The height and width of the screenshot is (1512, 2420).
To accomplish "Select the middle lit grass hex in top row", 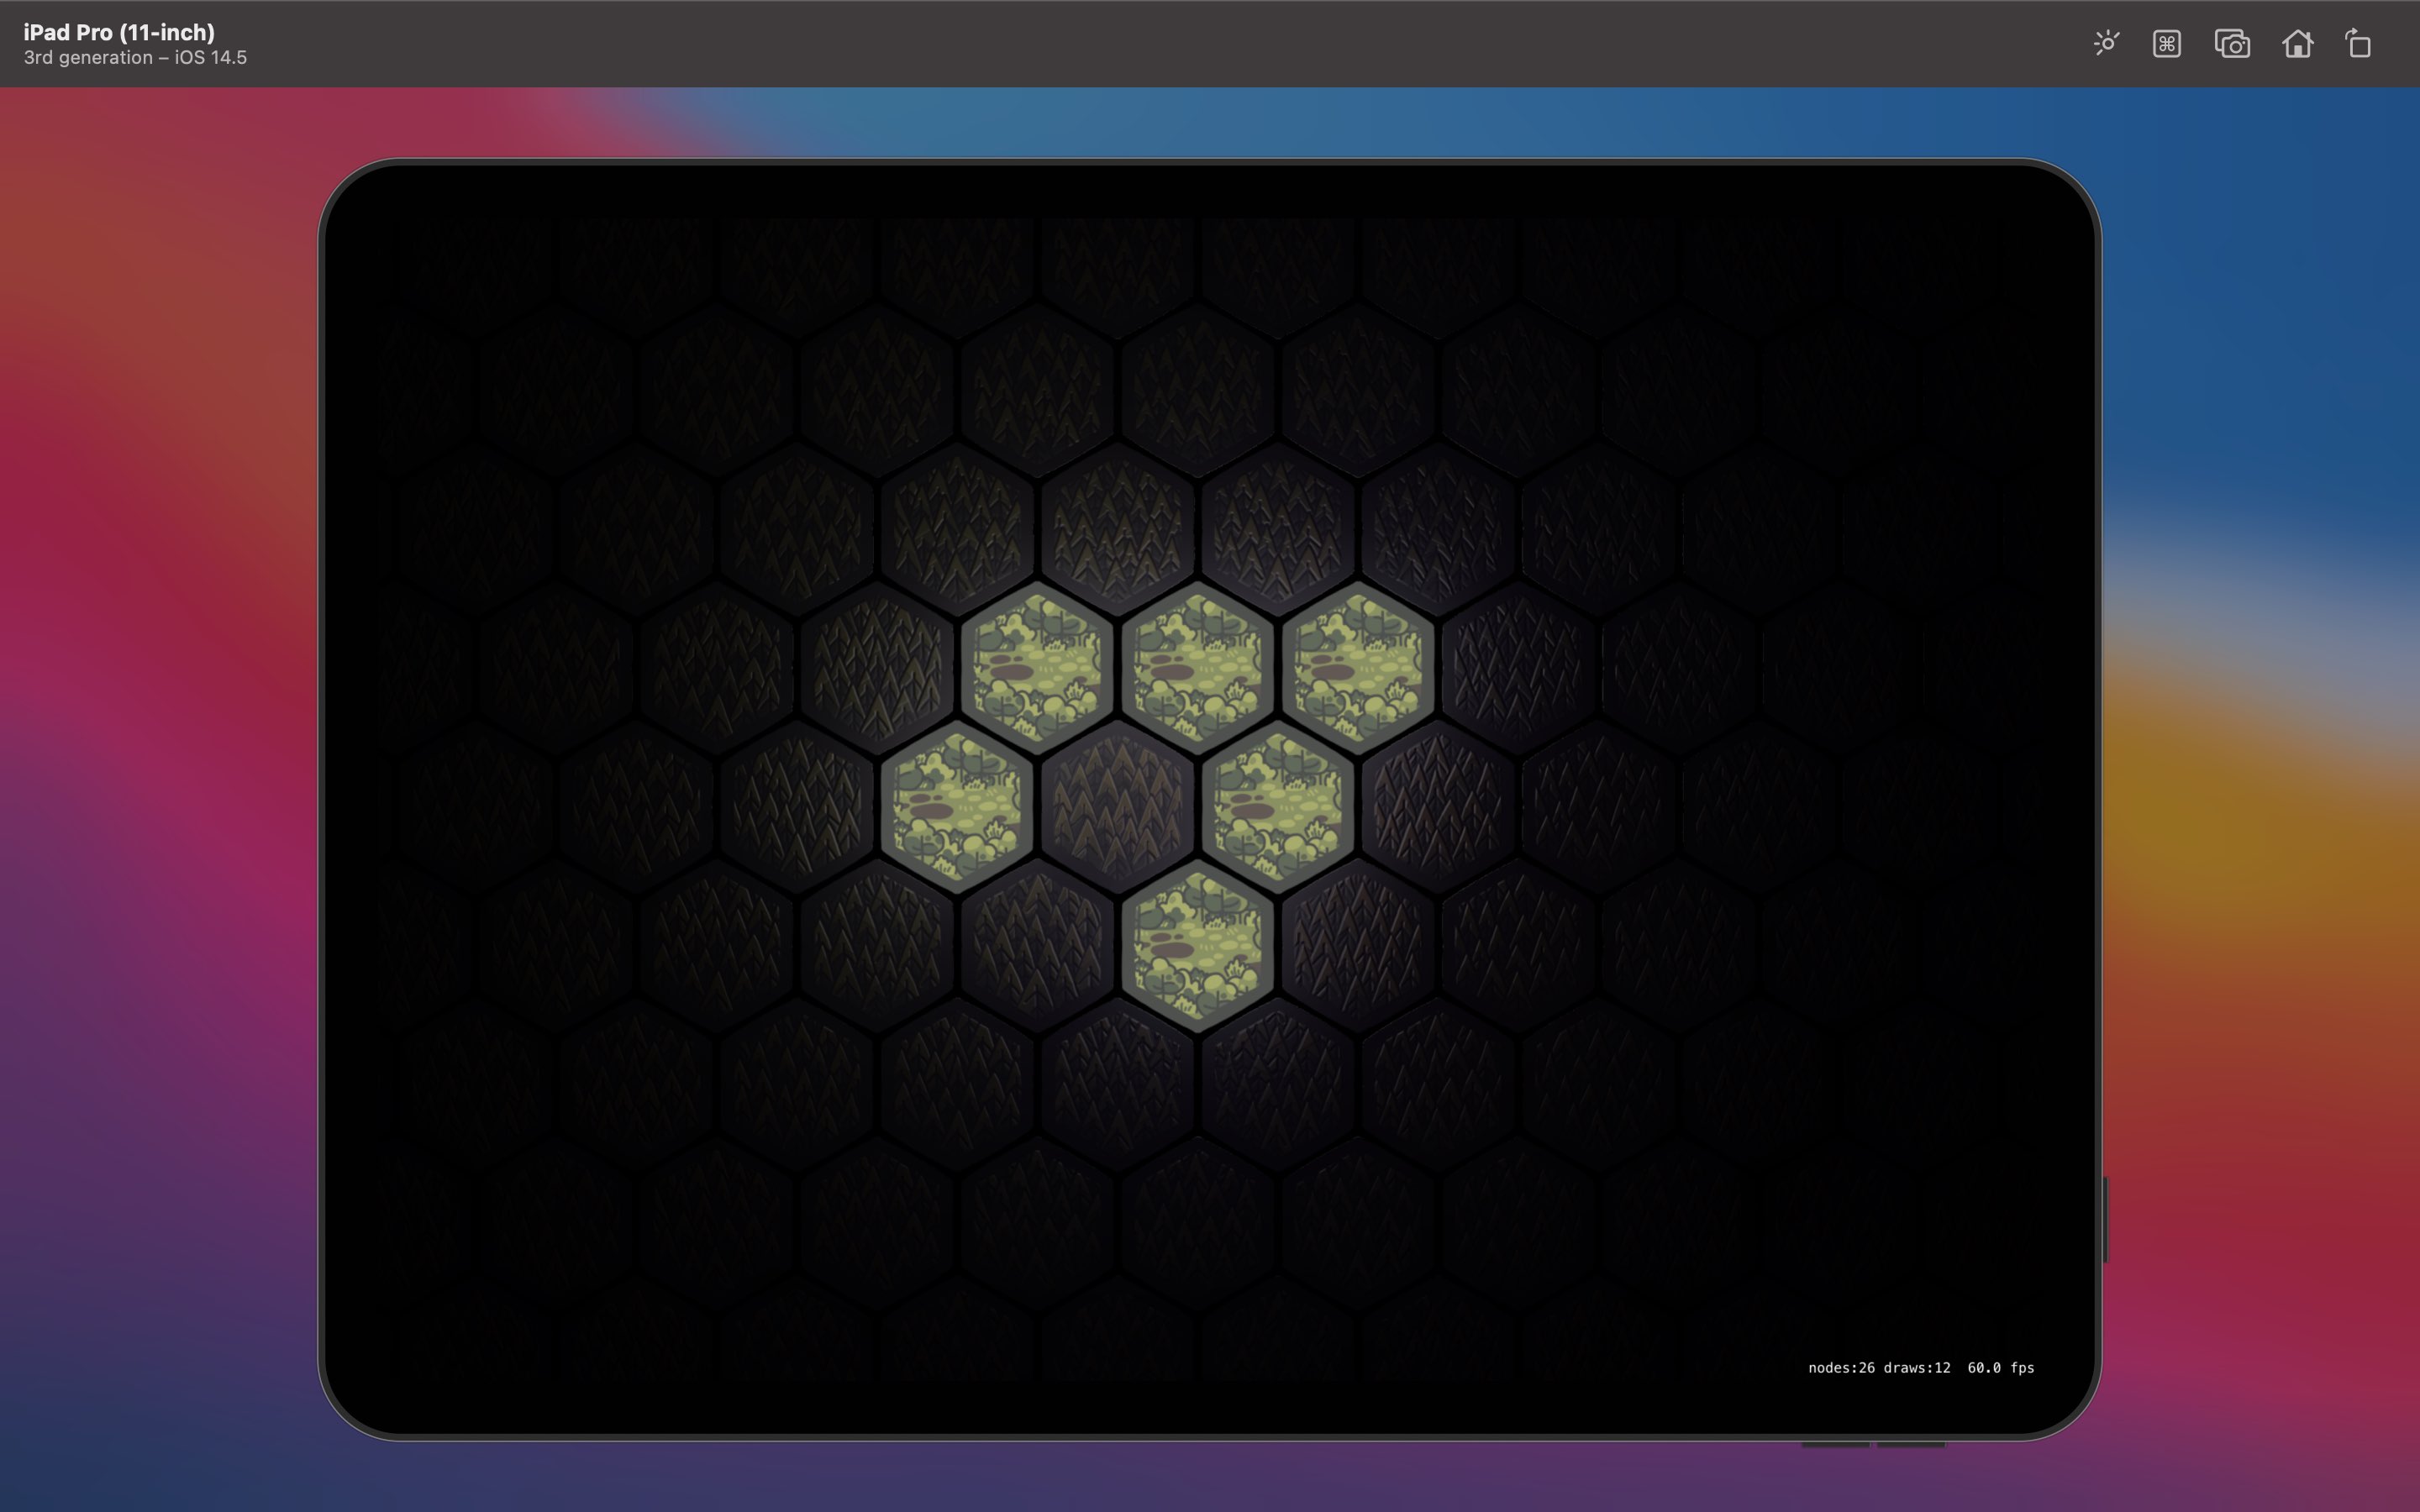I will (1197, 668).
